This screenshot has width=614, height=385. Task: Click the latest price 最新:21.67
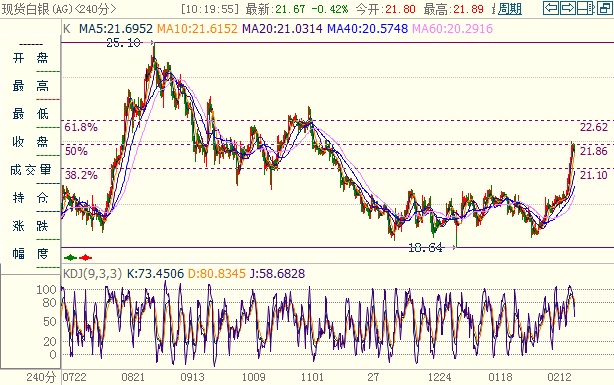275,9
